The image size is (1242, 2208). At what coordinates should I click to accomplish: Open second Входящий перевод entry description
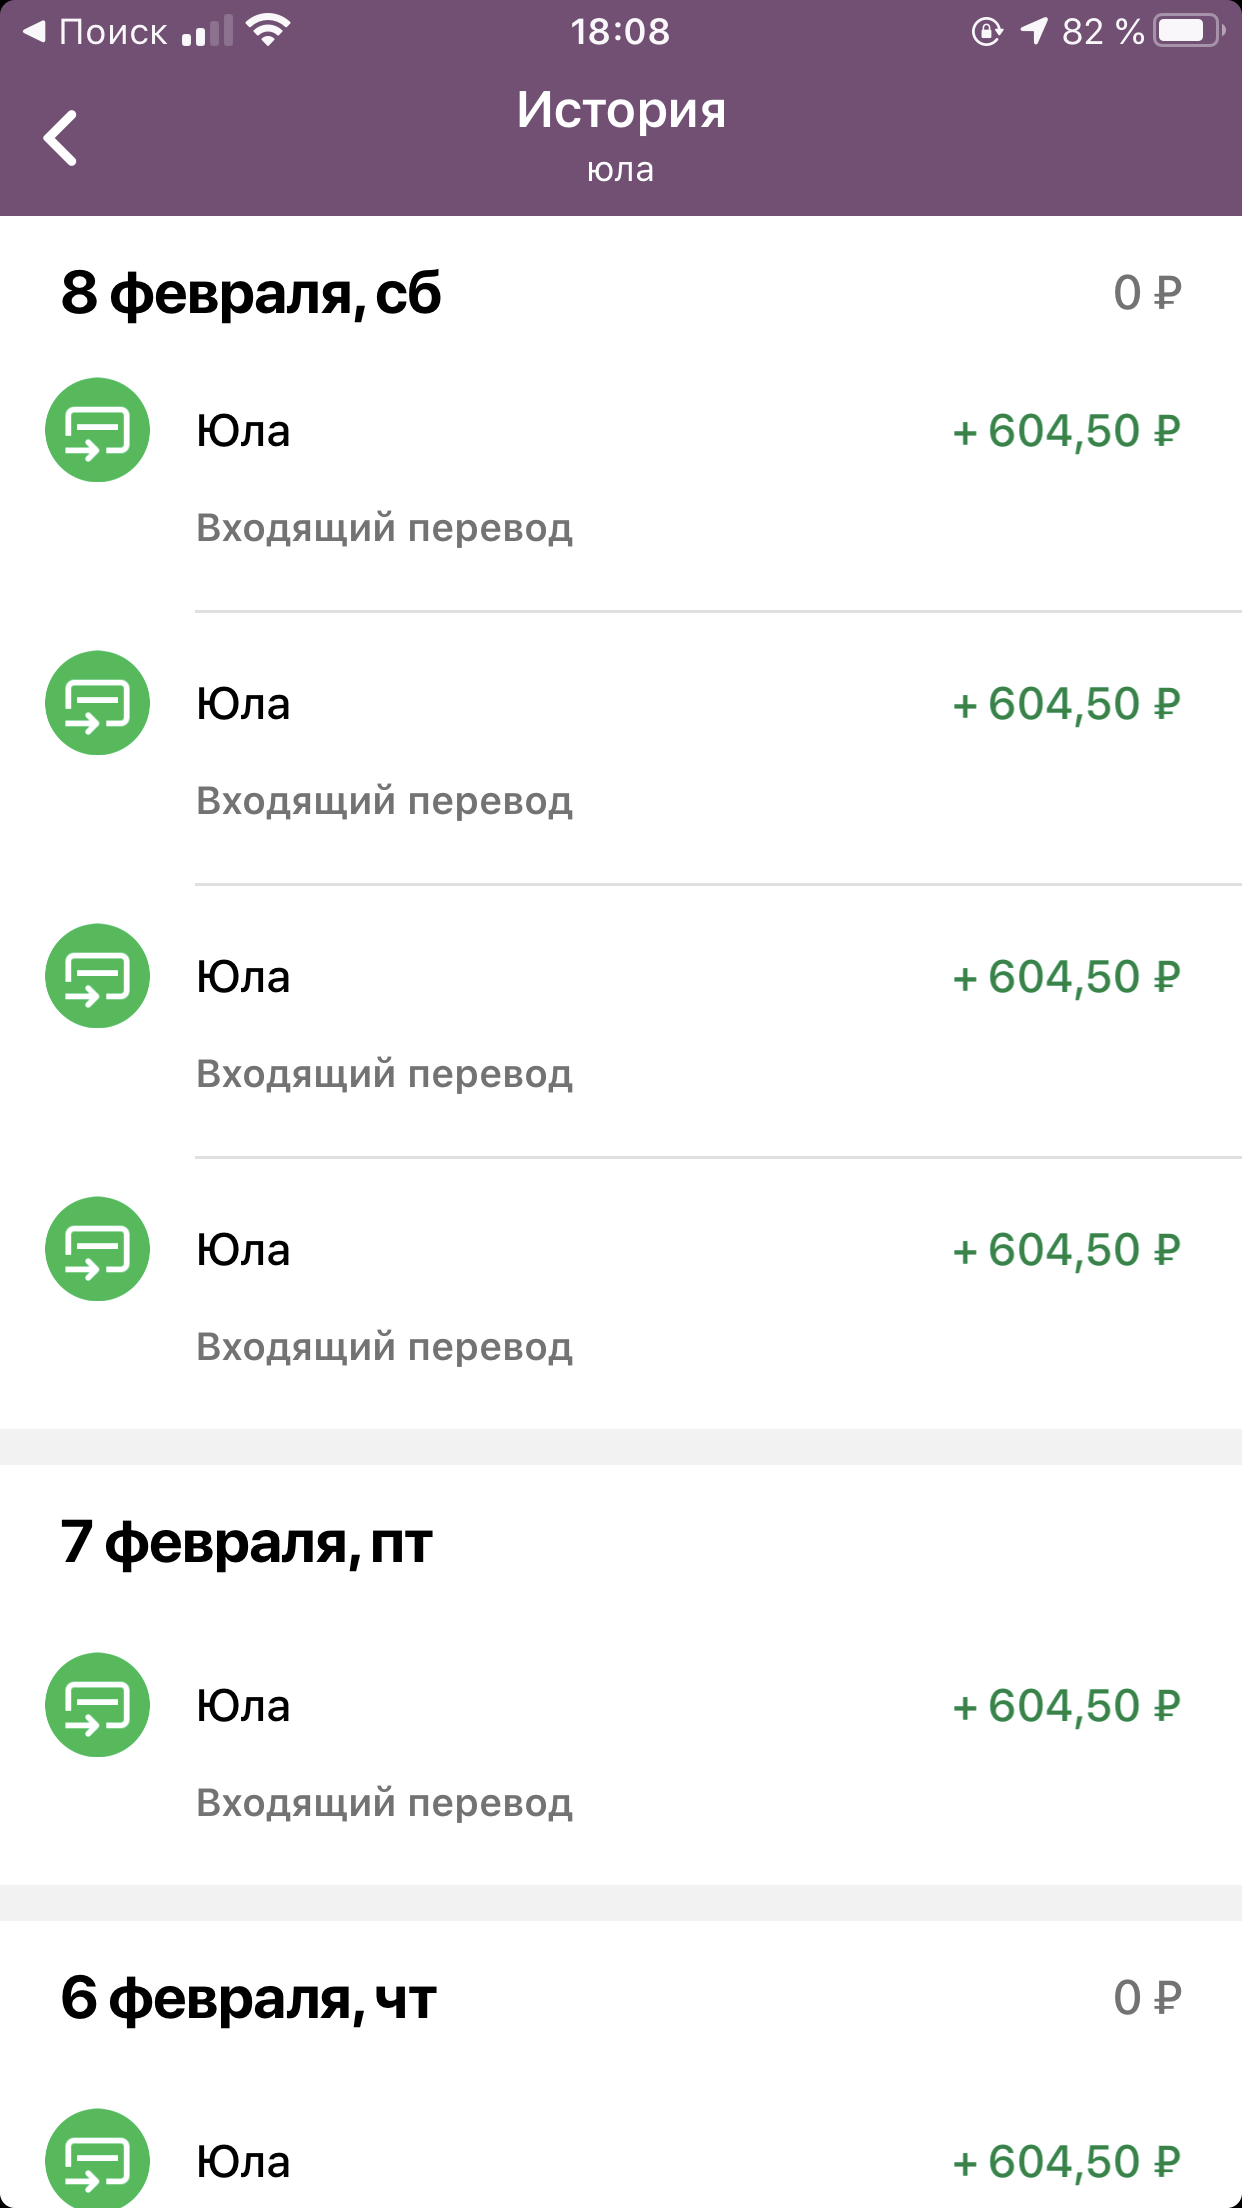point(385,801)
